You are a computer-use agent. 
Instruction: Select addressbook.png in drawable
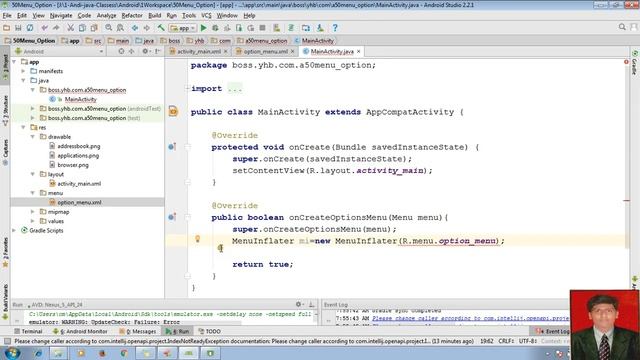[x=79, y=146]
